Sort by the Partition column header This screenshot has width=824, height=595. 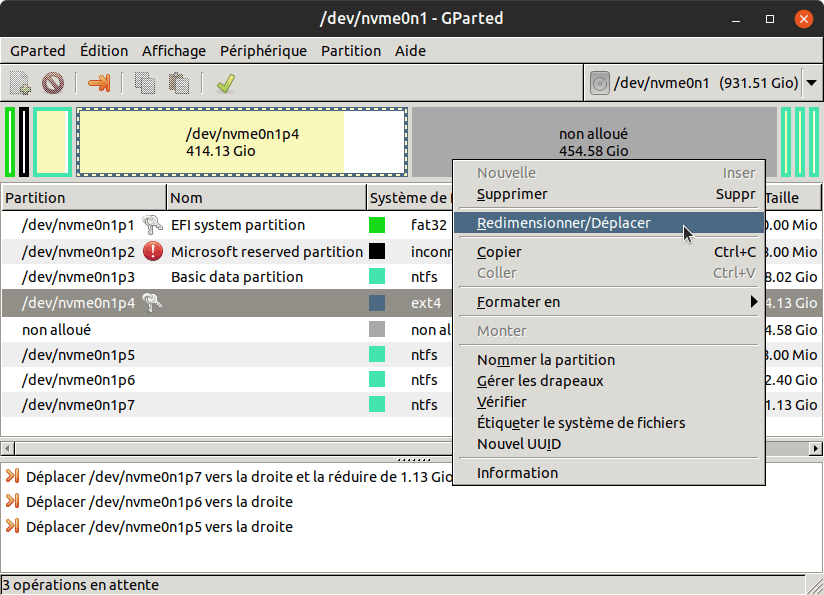point(84,198)
